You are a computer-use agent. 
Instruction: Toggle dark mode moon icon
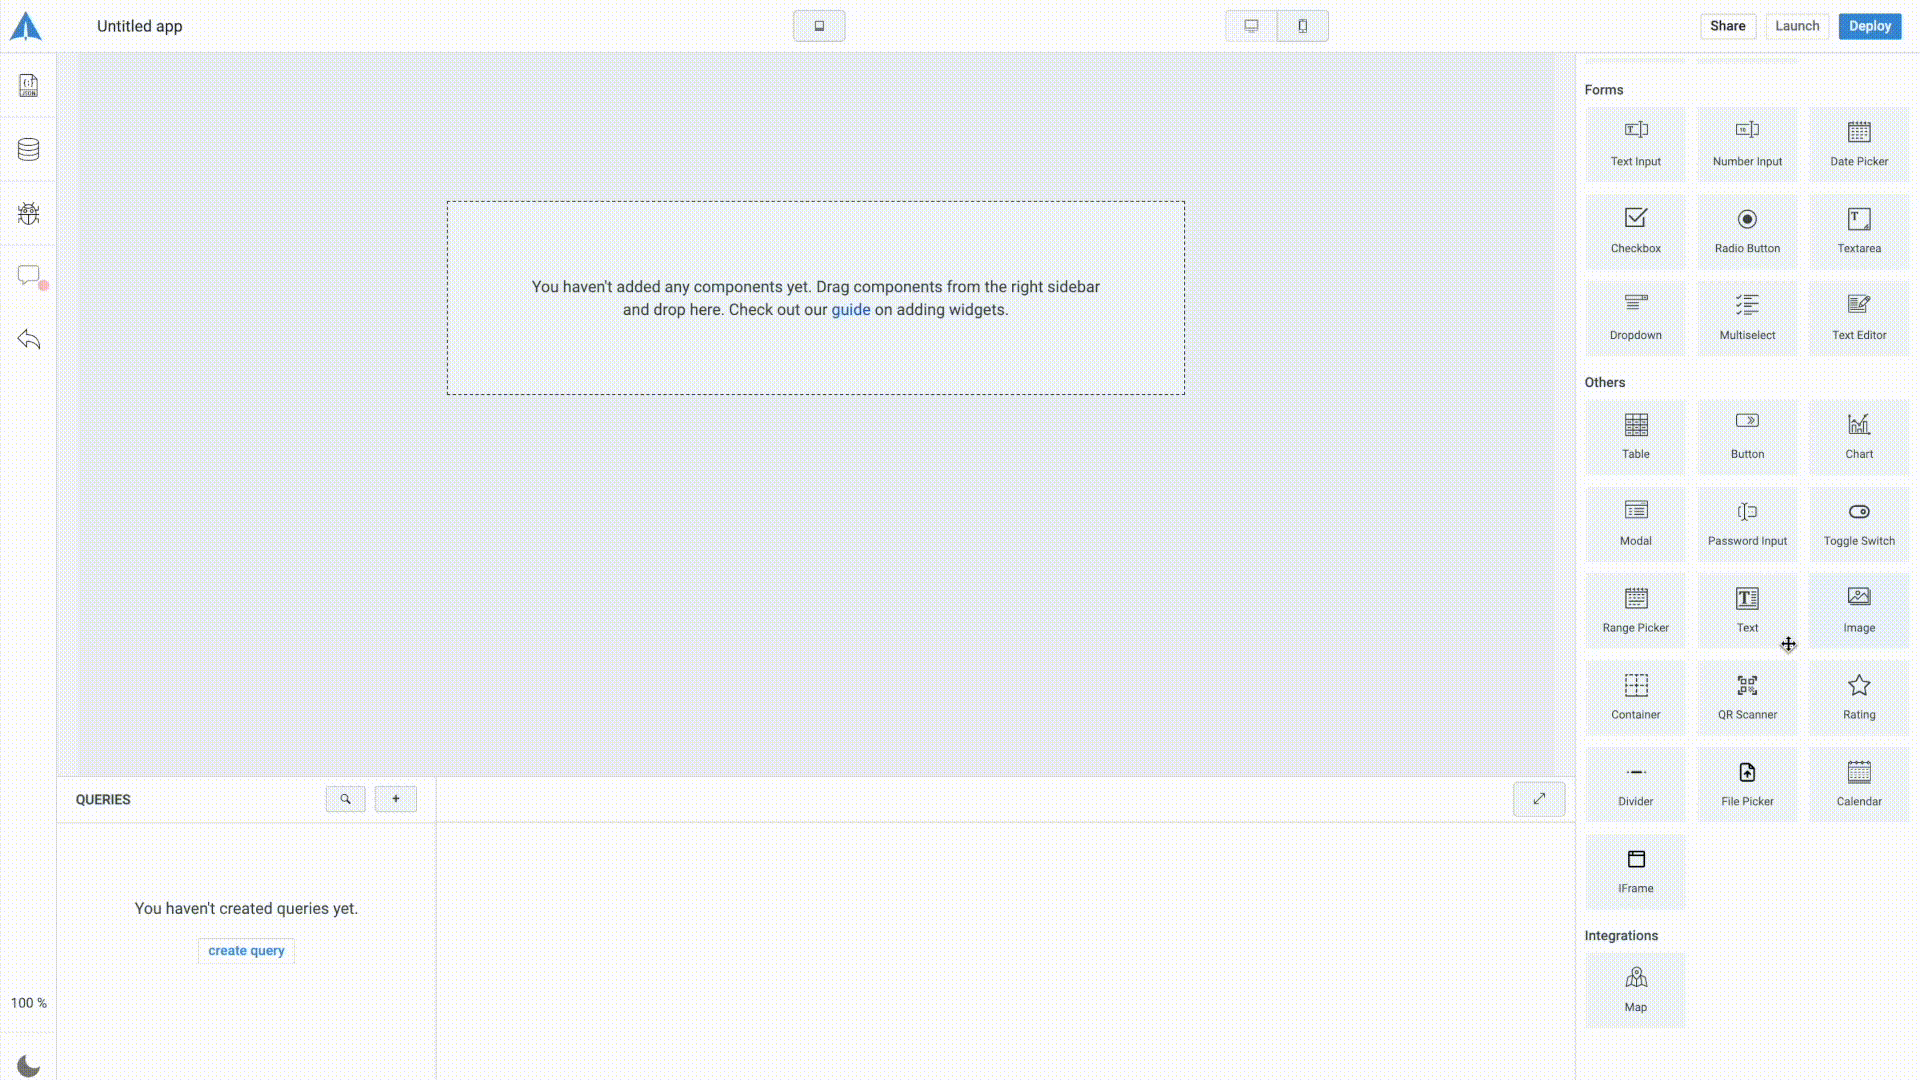(28, 1066)
